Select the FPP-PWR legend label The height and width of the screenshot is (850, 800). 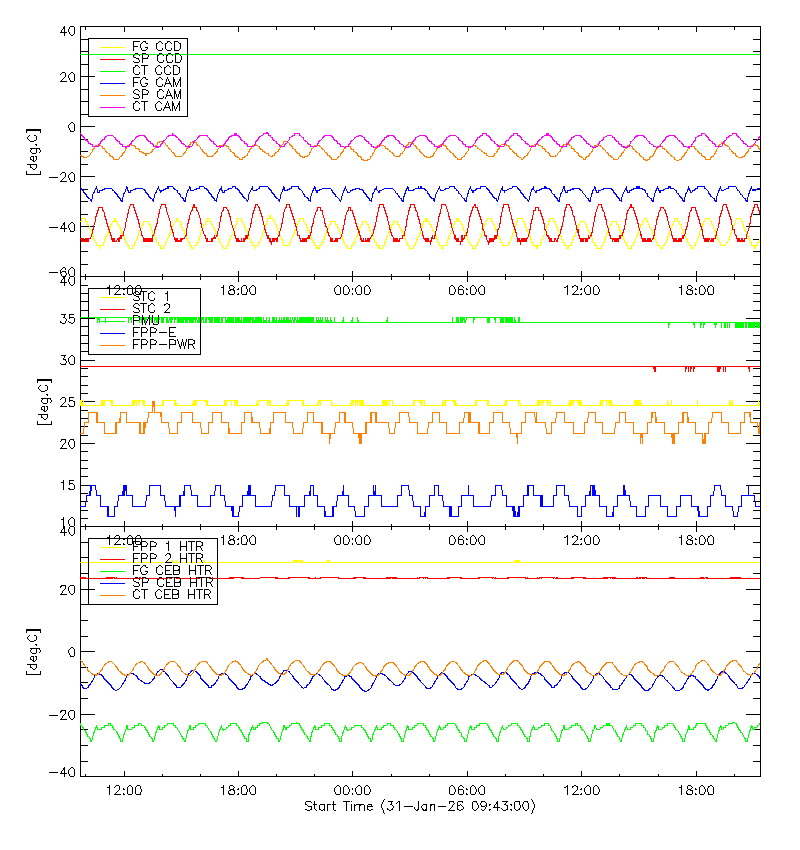[x=165, y=344]
